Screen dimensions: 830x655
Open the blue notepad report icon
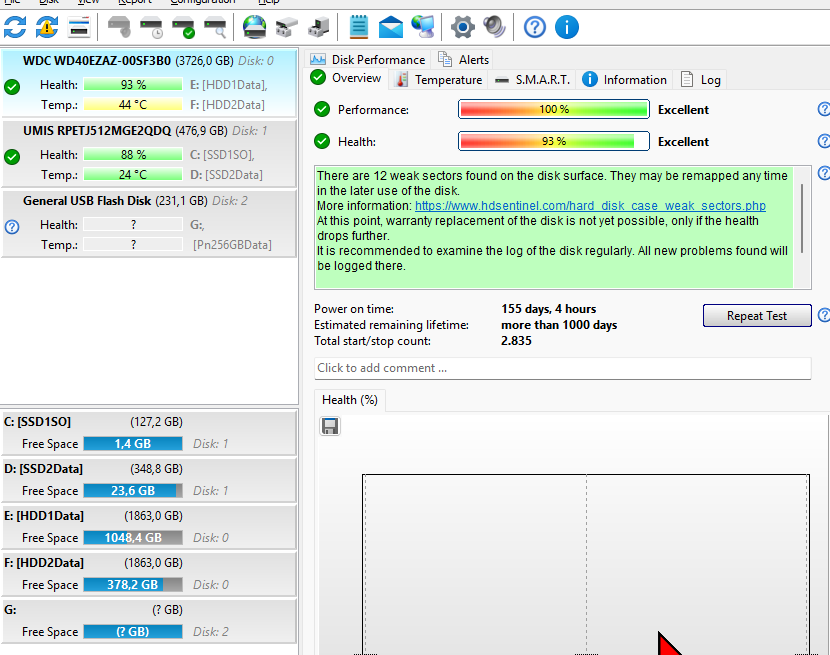click(359, 27)
